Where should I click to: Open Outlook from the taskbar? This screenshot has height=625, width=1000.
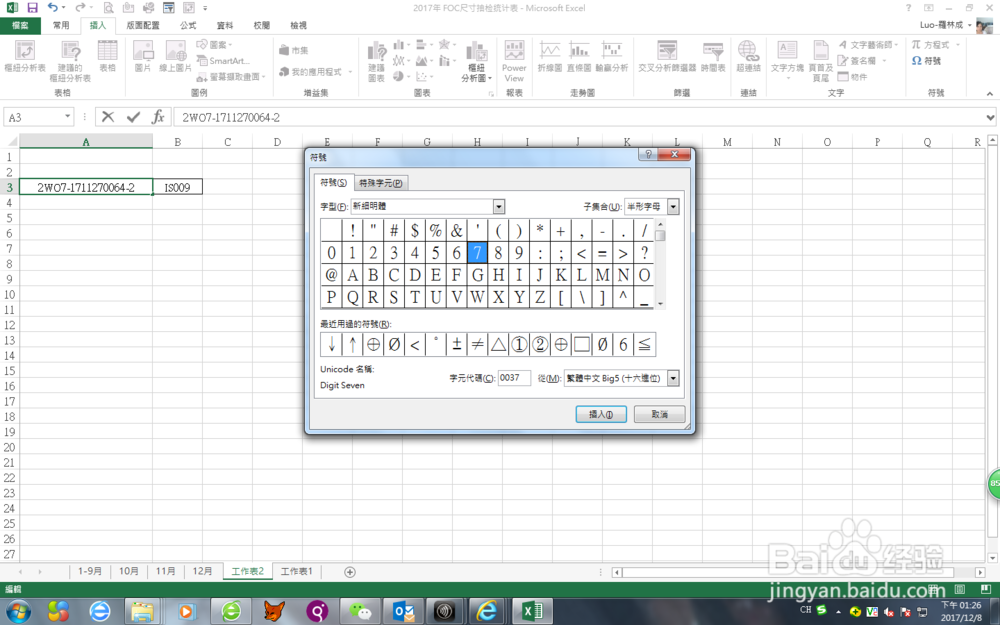click(404, 611)
